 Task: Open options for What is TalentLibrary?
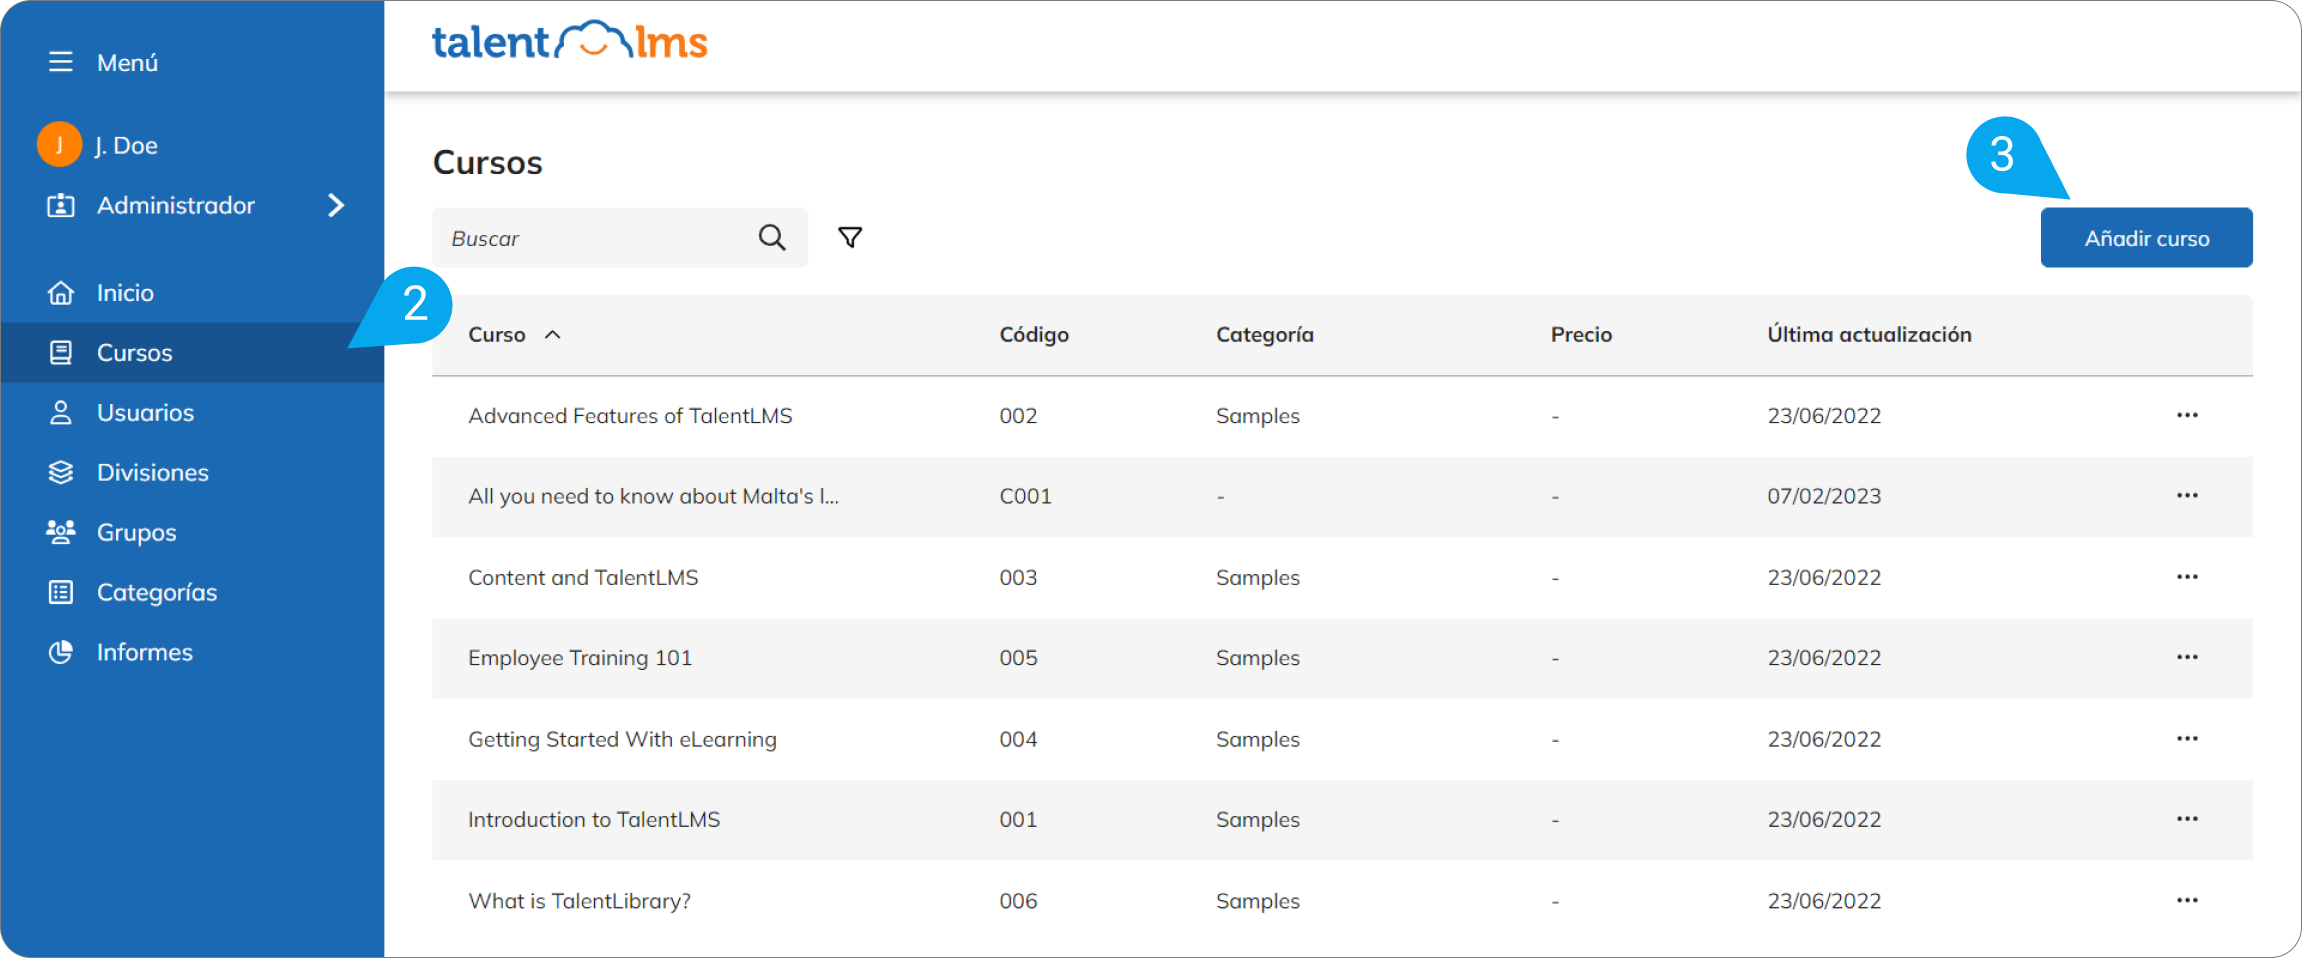click(x=2187, y=901)
